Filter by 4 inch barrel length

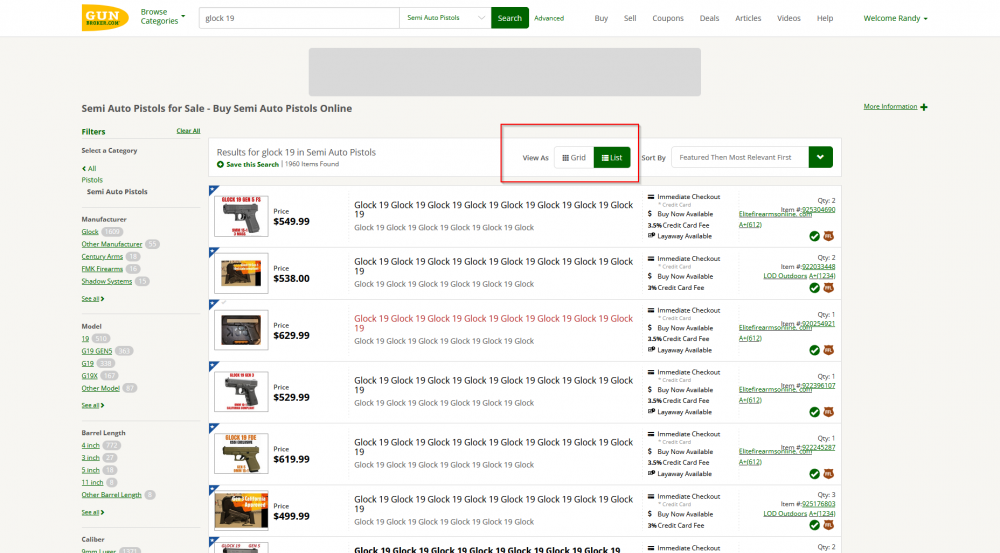tap(91, 445)
